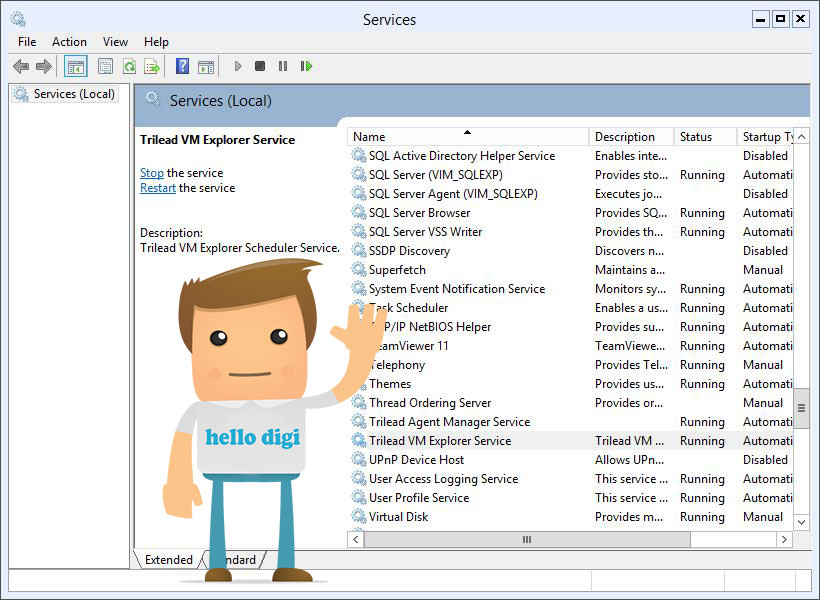Click the Stop the service link
Viewport: 820px width, 600px height.
[x=152, y=173]
